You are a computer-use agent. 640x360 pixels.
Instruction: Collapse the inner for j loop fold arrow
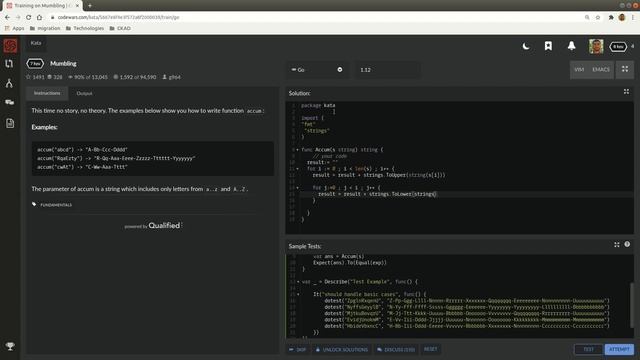[x=297, y=188]
